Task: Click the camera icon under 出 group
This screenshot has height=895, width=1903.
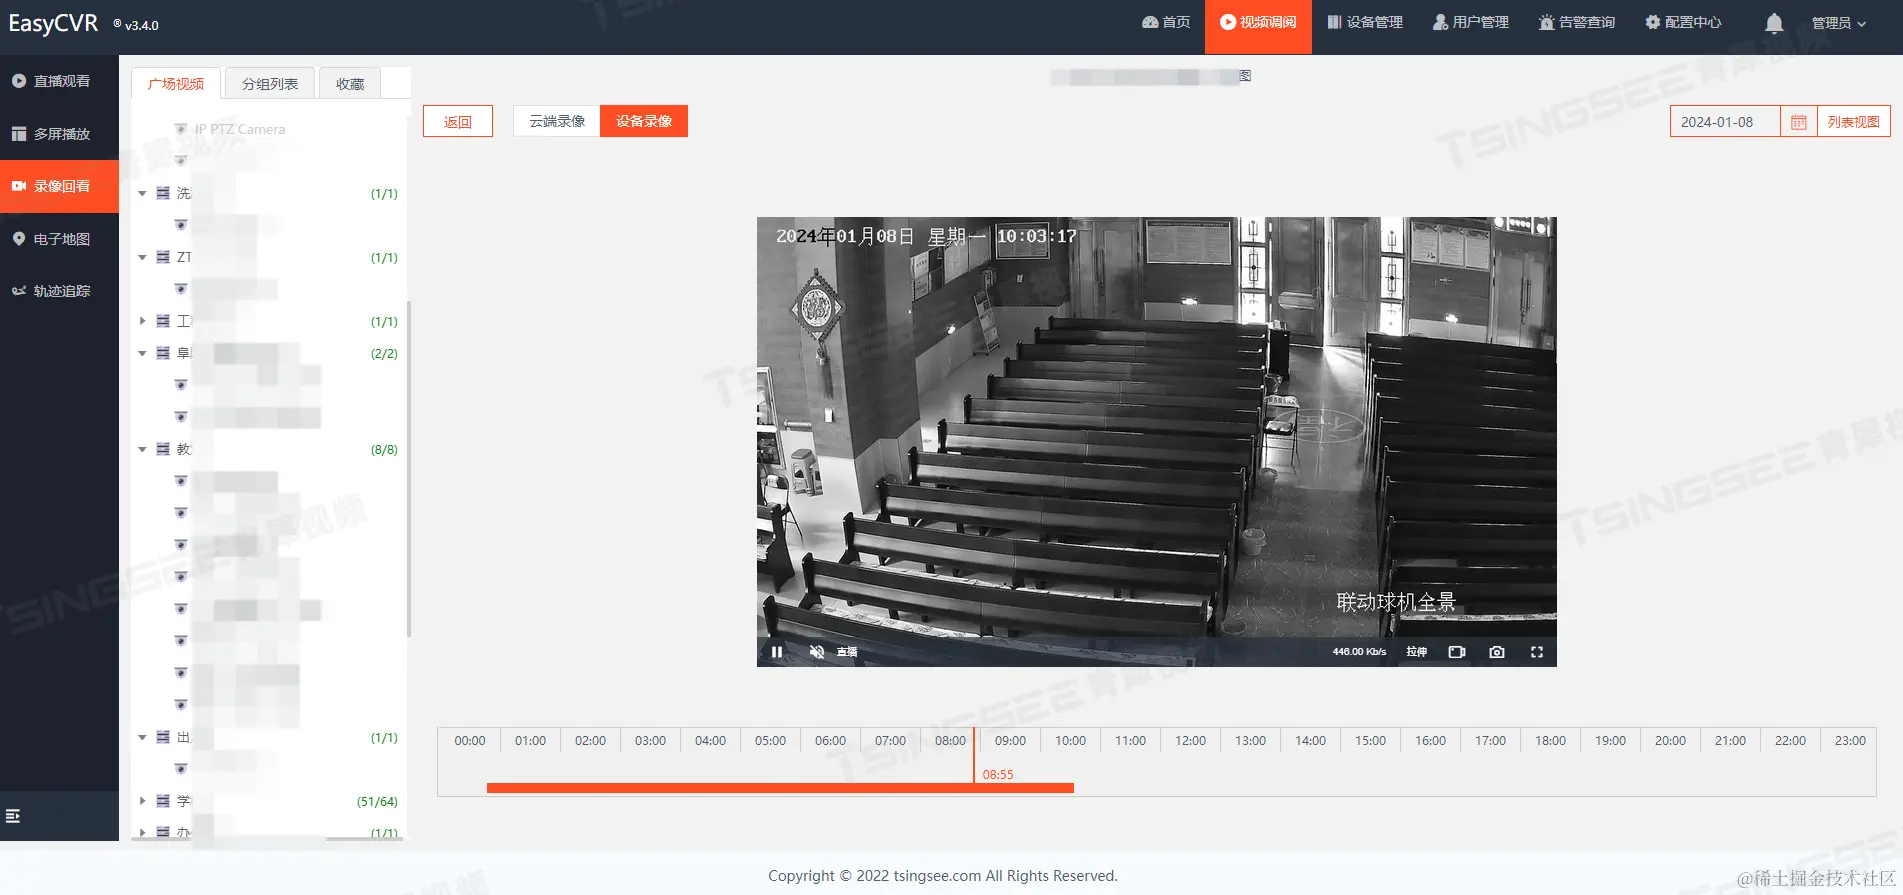Action: pos(181,769)
